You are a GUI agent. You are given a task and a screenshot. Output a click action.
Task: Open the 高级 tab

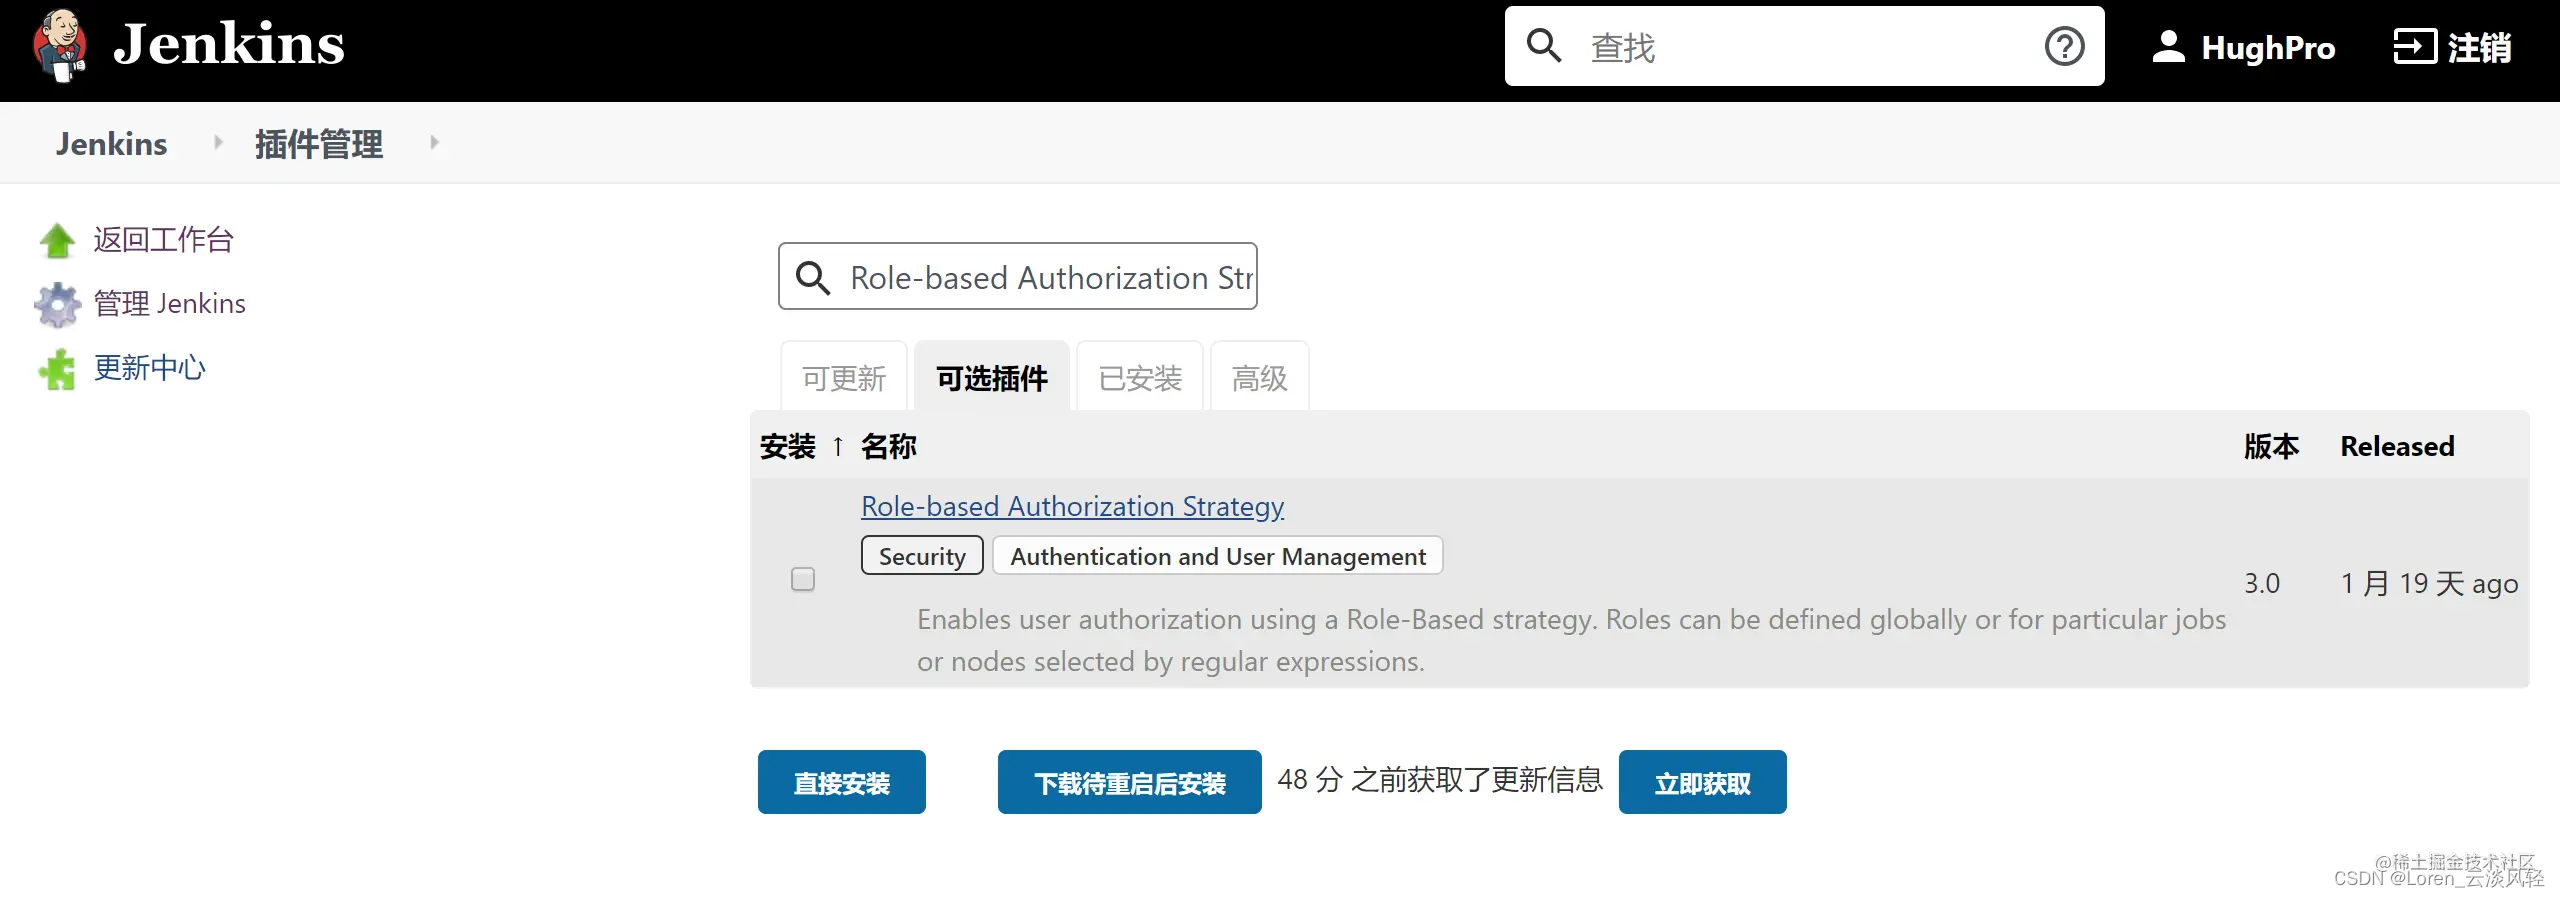1259,377
